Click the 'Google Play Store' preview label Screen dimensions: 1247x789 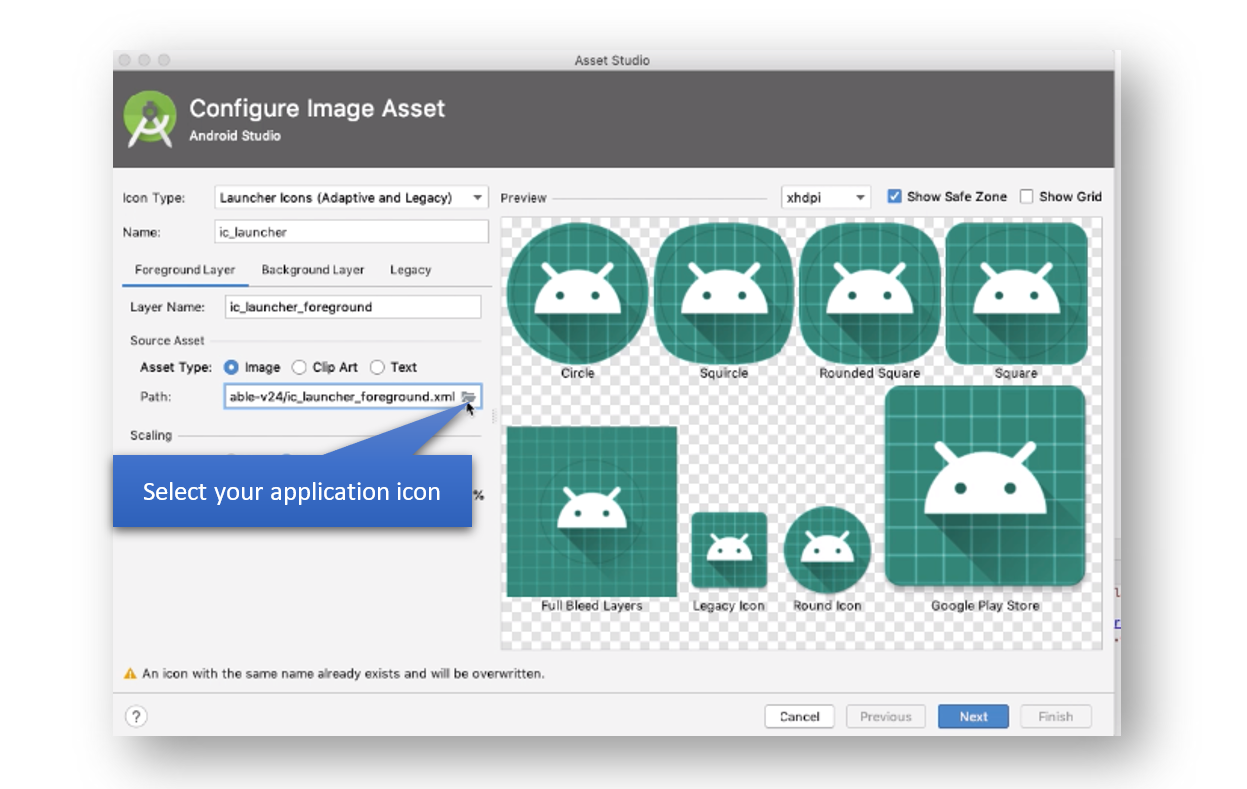[985, 606]
